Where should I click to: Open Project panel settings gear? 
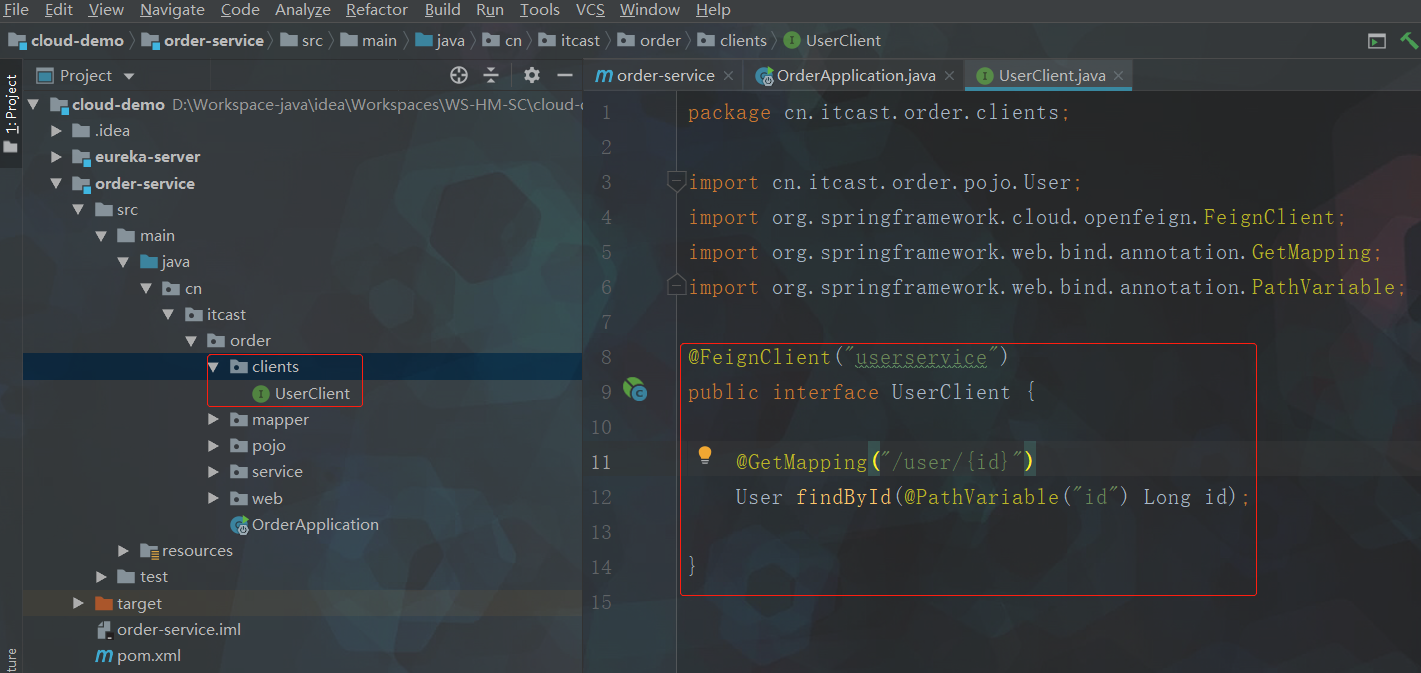(x=532, y=75)
